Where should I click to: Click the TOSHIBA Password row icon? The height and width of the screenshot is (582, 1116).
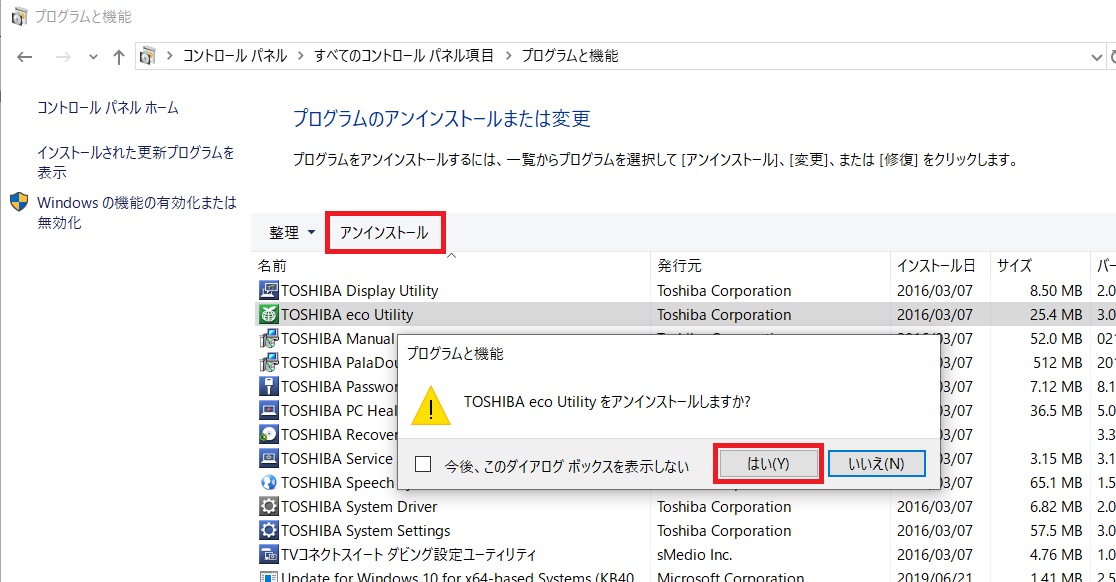tap(268, 386)
